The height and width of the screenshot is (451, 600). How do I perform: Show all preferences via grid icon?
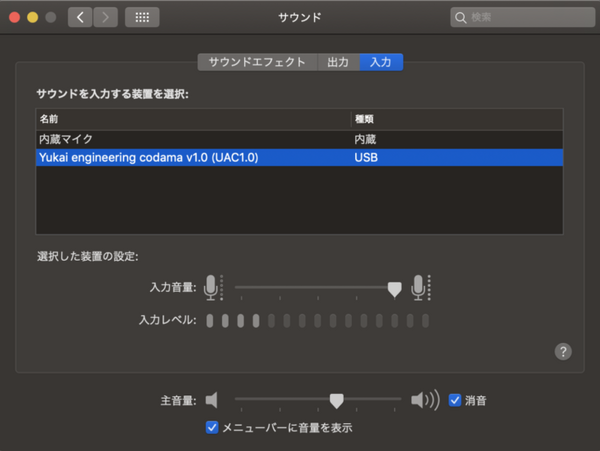pos(141,17)
